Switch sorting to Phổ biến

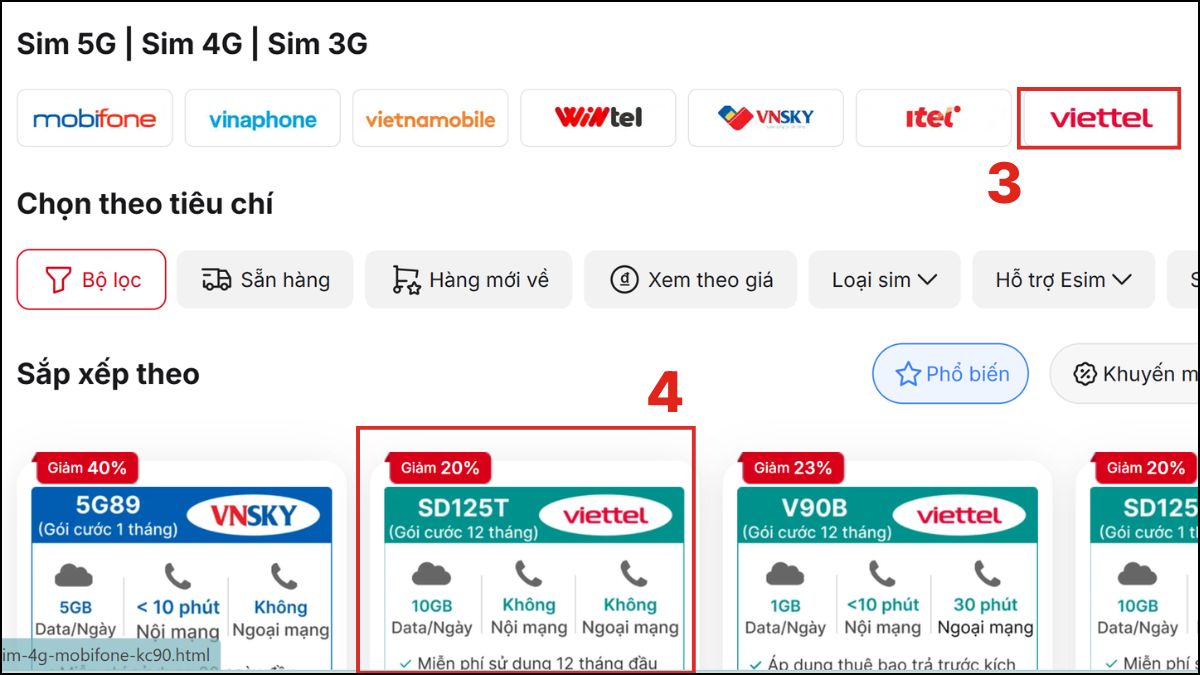point(950,373)
